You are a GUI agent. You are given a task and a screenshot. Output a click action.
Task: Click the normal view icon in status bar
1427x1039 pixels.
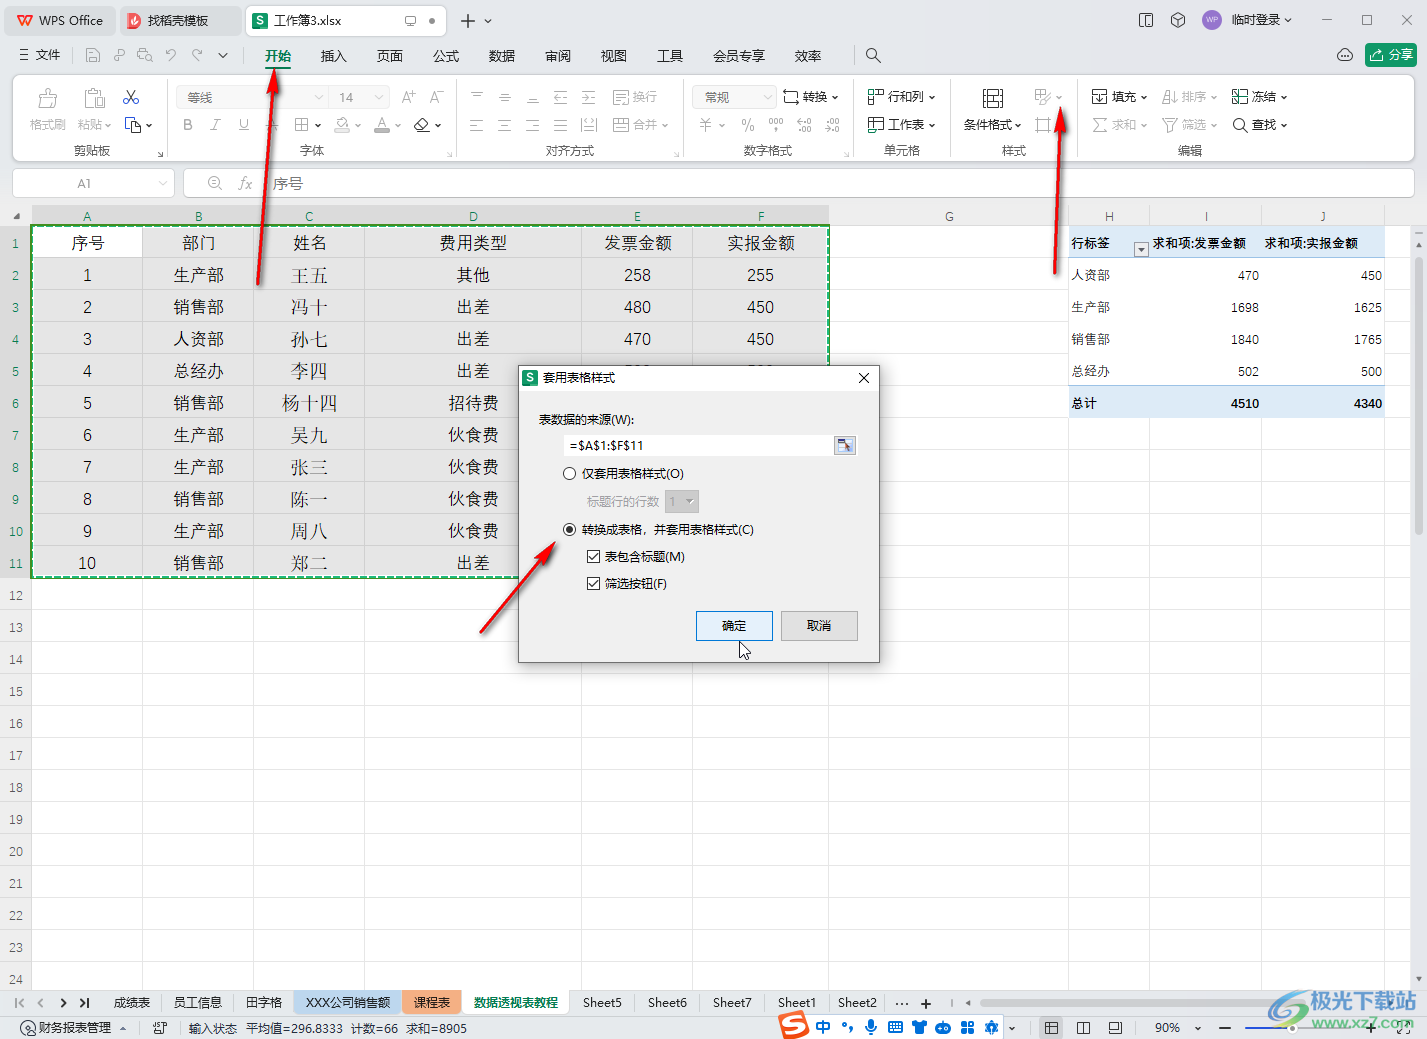point(1051,1028)
